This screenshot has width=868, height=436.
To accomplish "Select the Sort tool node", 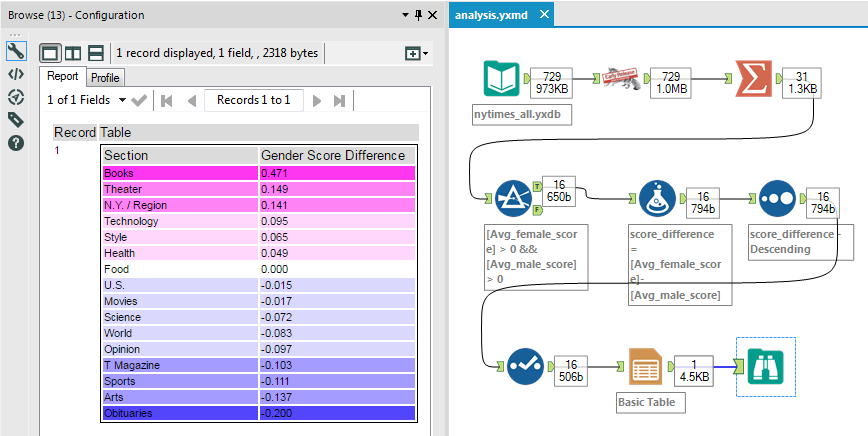I will point(778,200).
